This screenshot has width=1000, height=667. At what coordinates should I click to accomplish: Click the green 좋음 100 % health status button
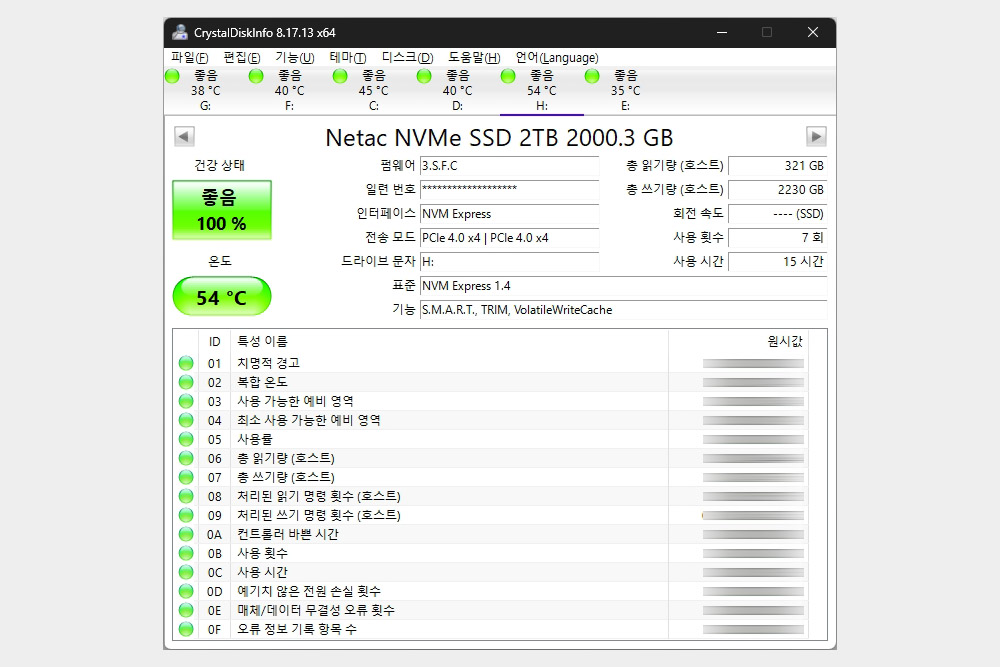click(x=222, y=210)
